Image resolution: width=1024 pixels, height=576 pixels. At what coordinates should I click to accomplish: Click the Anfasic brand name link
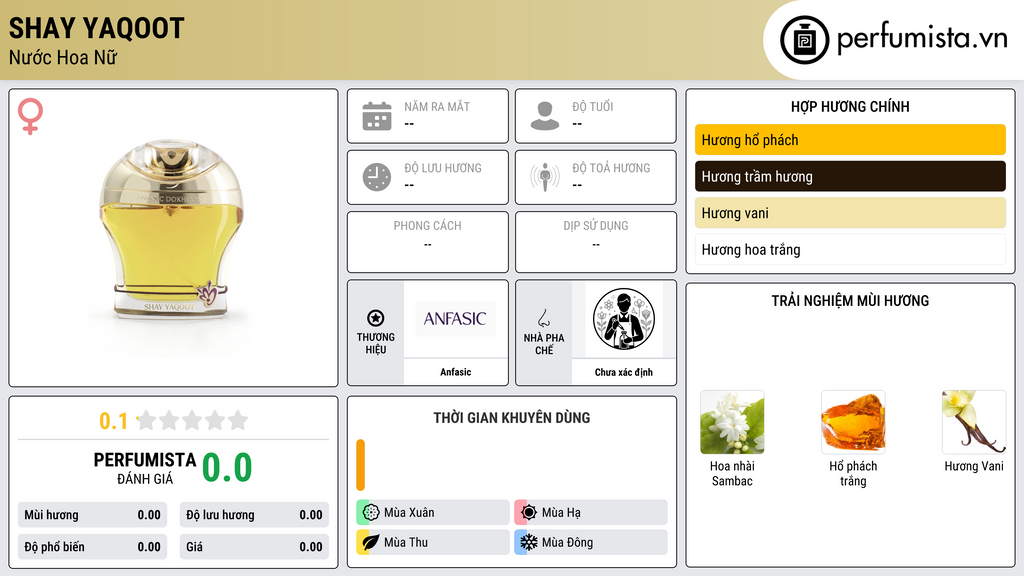click(455, 372)
